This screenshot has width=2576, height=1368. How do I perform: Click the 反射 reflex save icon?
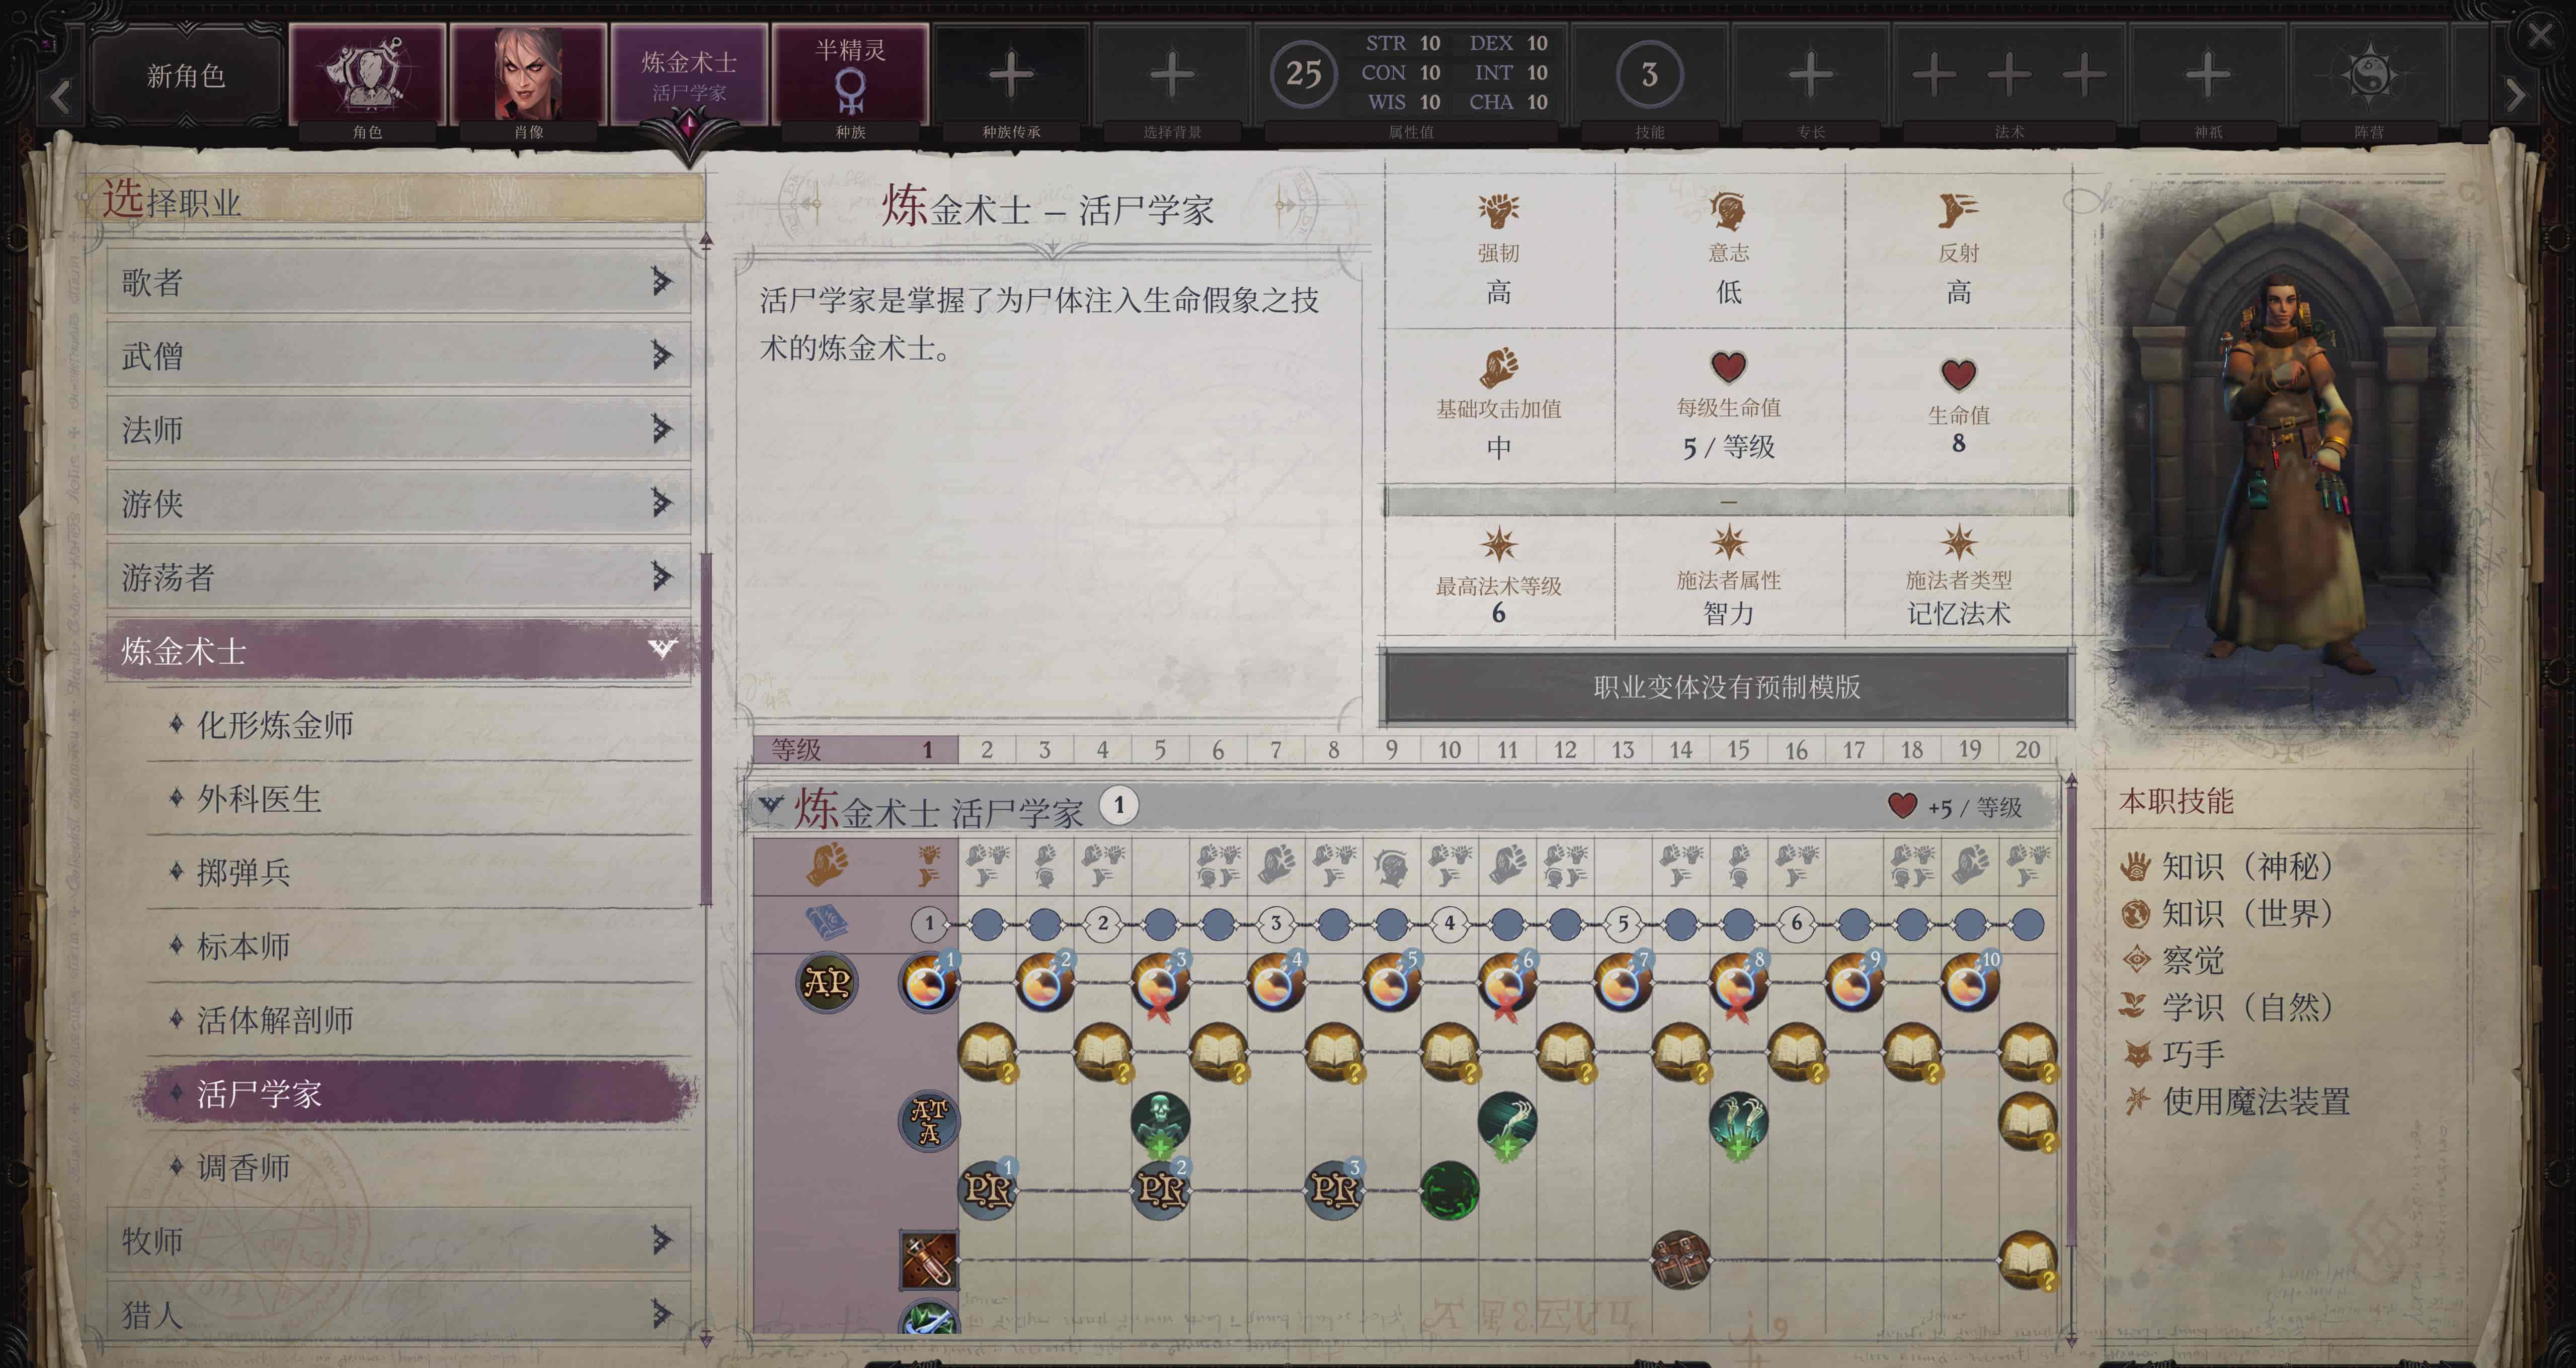click(x=1958, y=210)
